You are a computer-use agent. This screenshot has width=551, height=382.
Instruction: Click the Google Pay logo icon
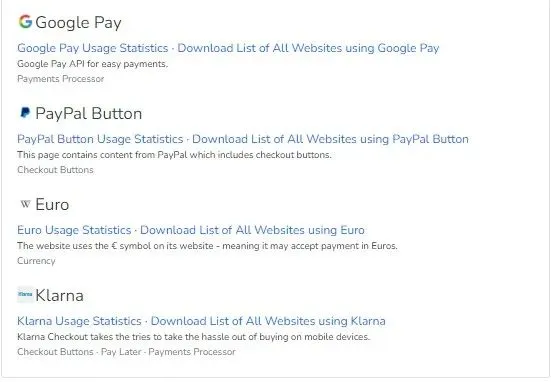tap(25, 22)
